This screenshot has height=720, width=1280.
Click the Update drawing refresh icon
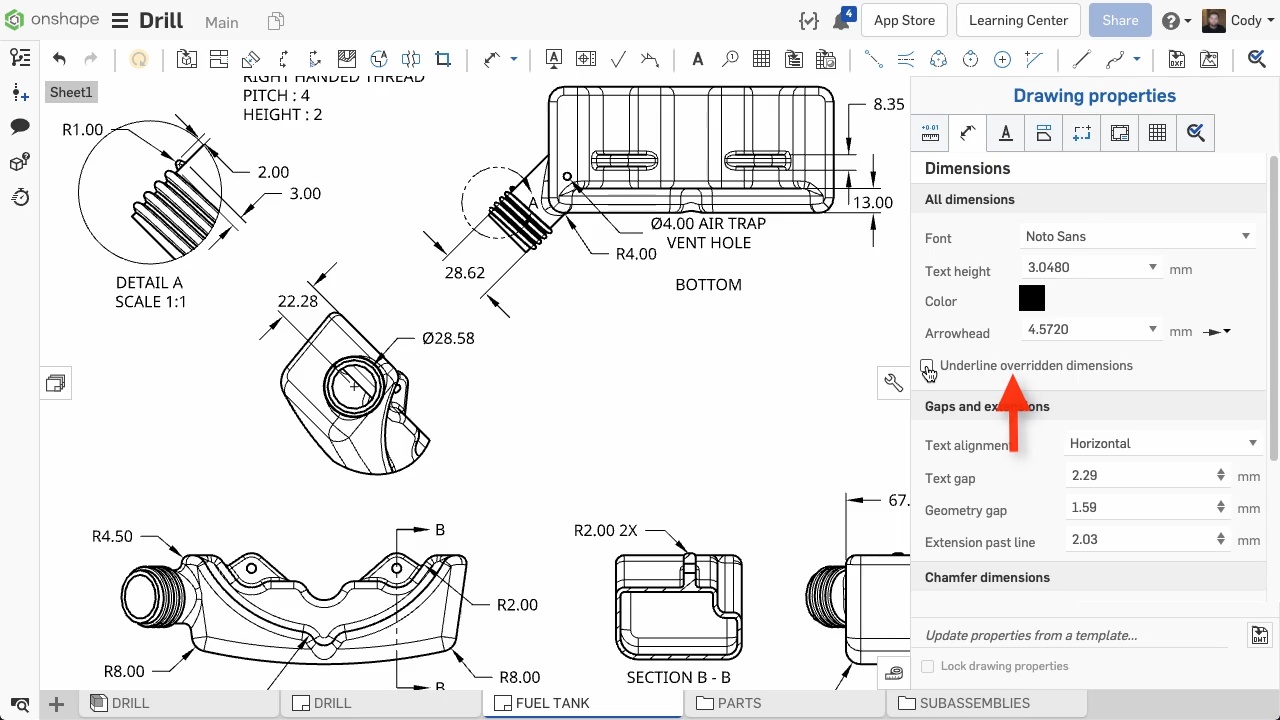click(139, 59)
